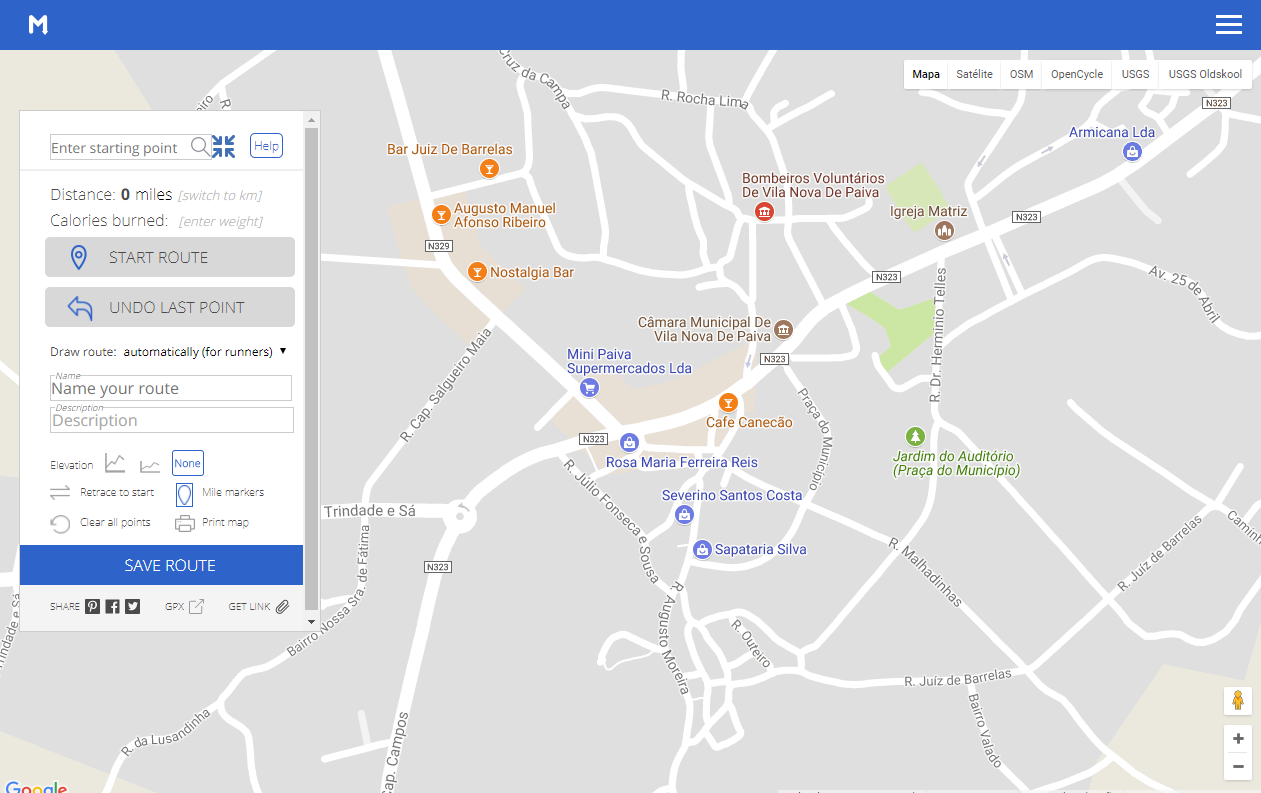Click enter weight link
This screenshot has height=793, width=1261.
coord(221,222)
